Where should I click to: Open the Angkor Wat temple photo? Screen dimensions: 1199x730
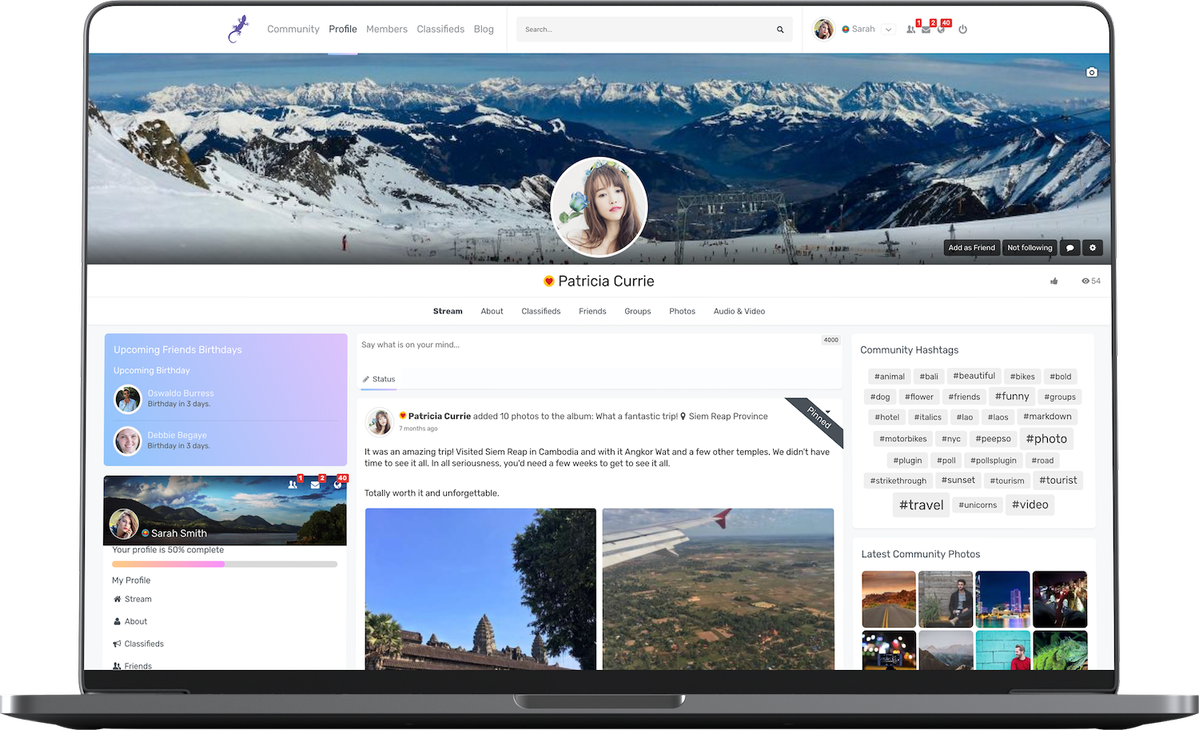point(480,588)
